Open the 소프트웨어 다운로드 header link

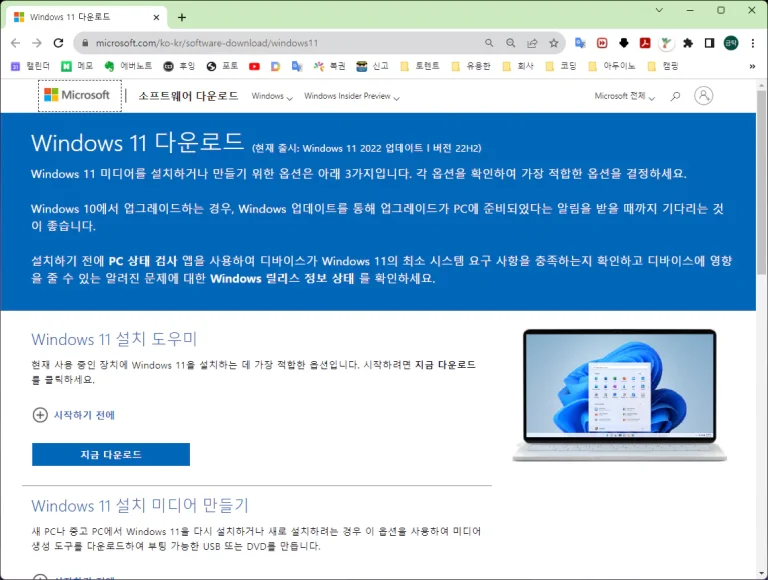tap(188, 96)
